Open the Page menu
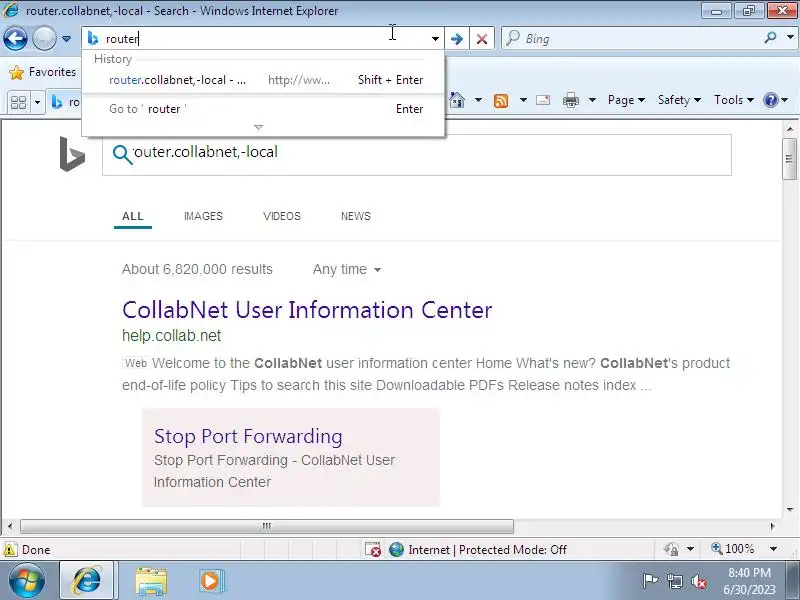This screenshot has height=600, width=800. coord(627,100)
